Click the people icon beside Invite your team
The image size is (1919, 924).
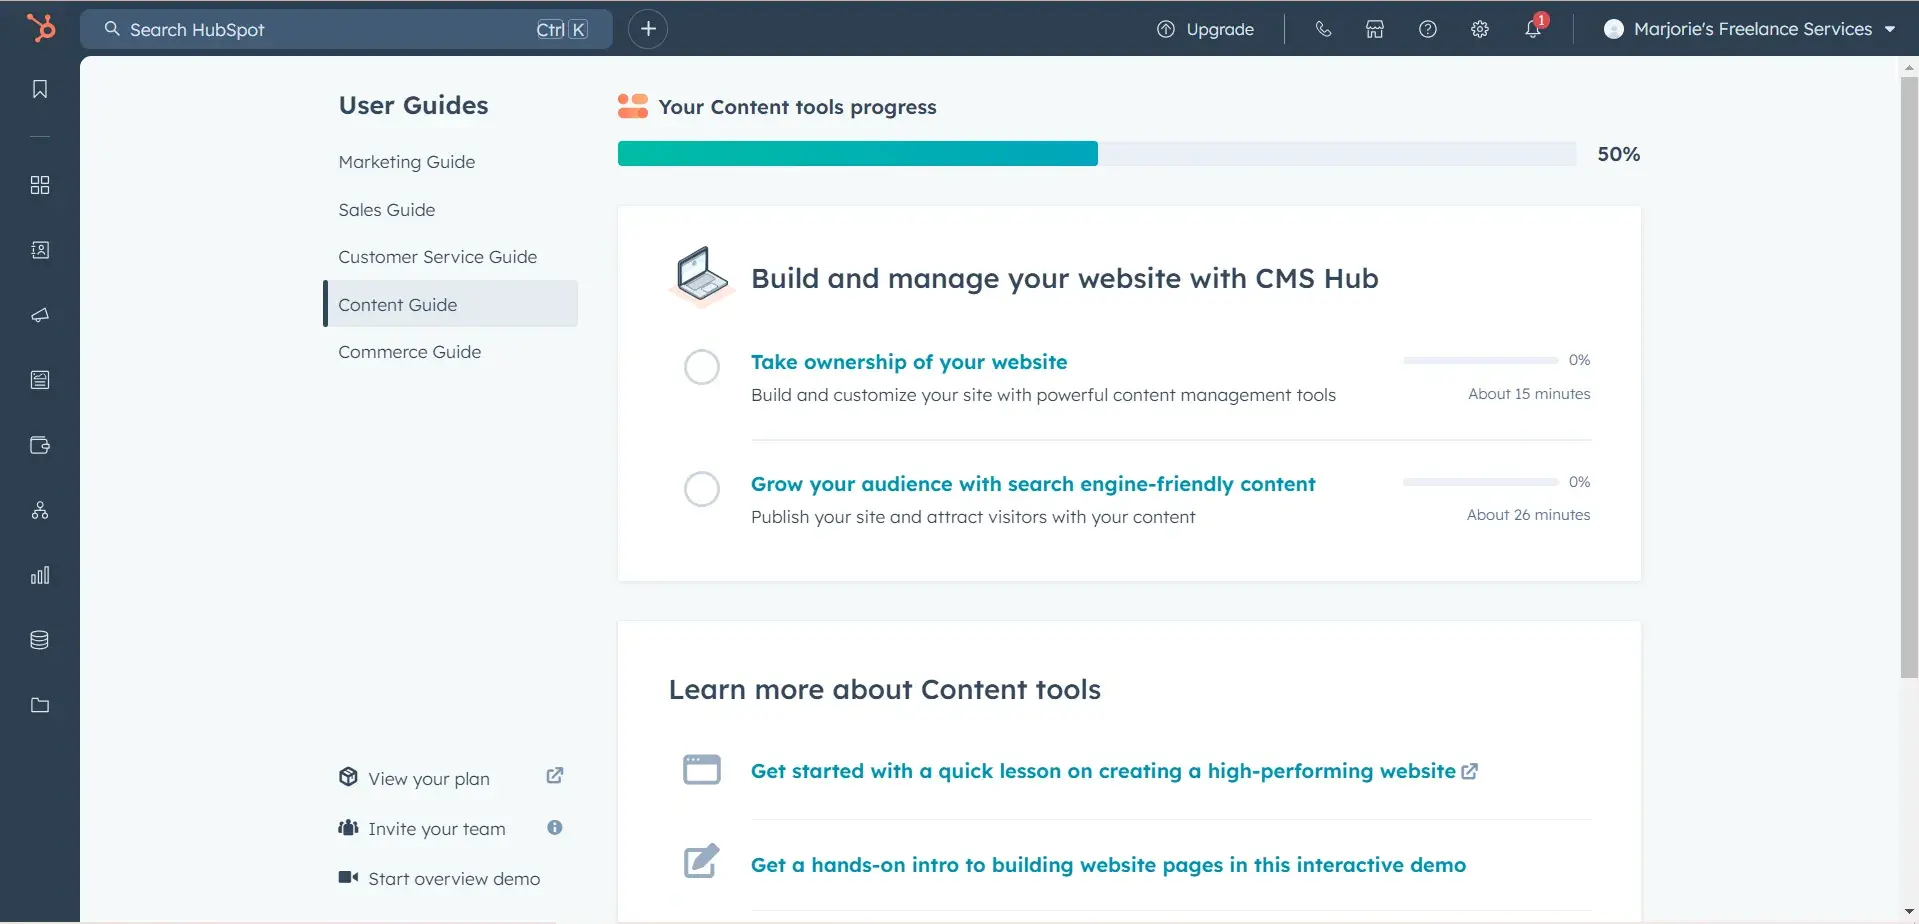point(348,827)
